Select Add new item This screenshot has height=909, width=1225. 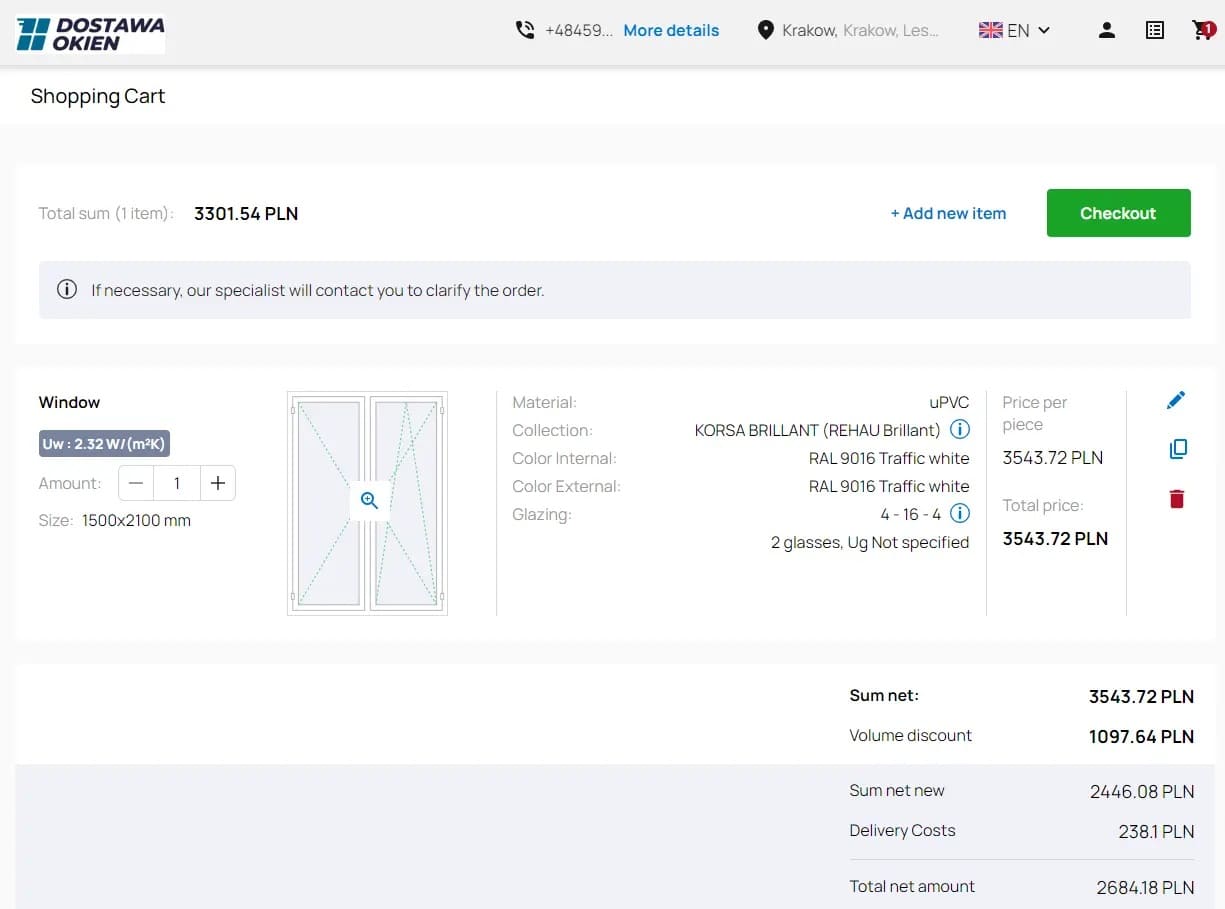coord(948,213)
